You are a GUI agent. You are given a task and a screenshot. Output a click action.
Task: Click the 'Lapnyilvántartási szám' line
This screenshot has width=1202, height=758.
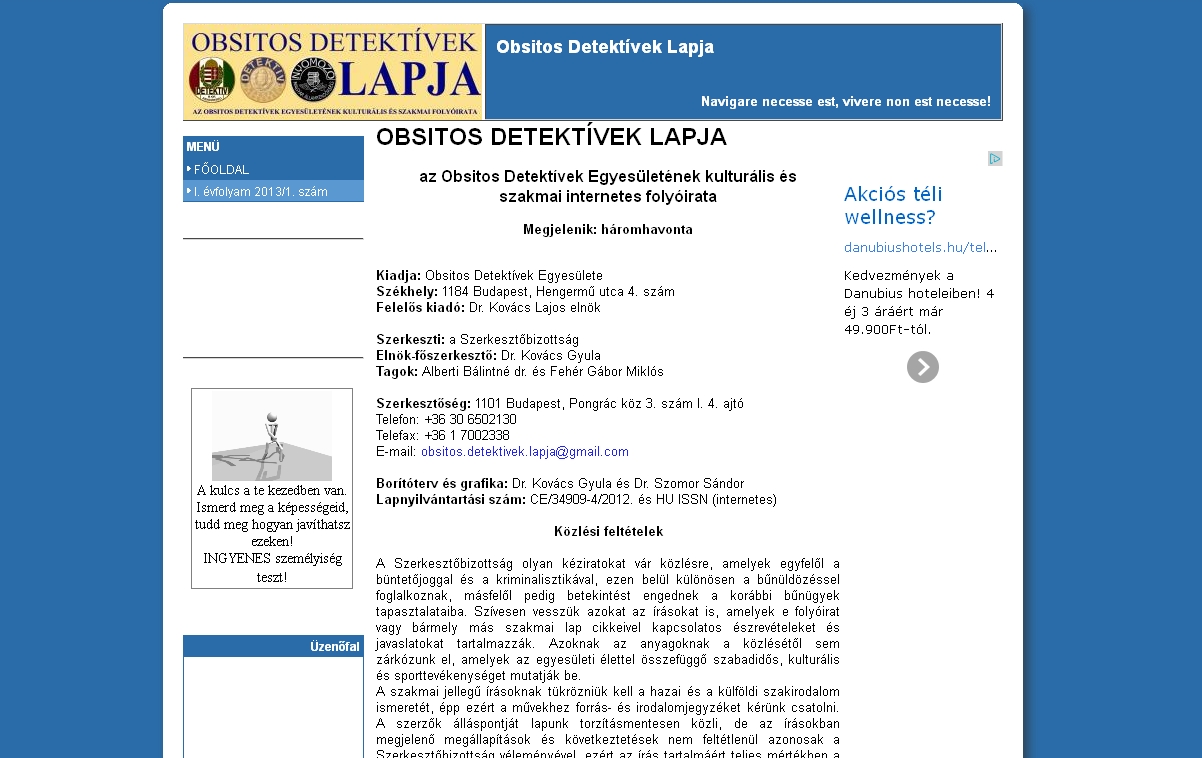click(576, 499)
